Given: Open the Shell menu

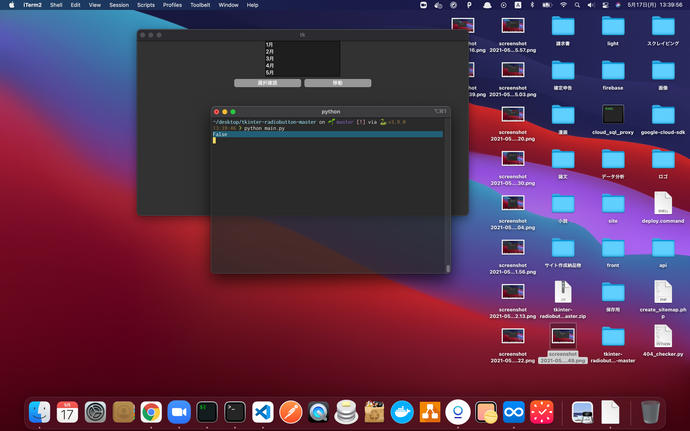Looking at the screenshot, I should point(56,5).
